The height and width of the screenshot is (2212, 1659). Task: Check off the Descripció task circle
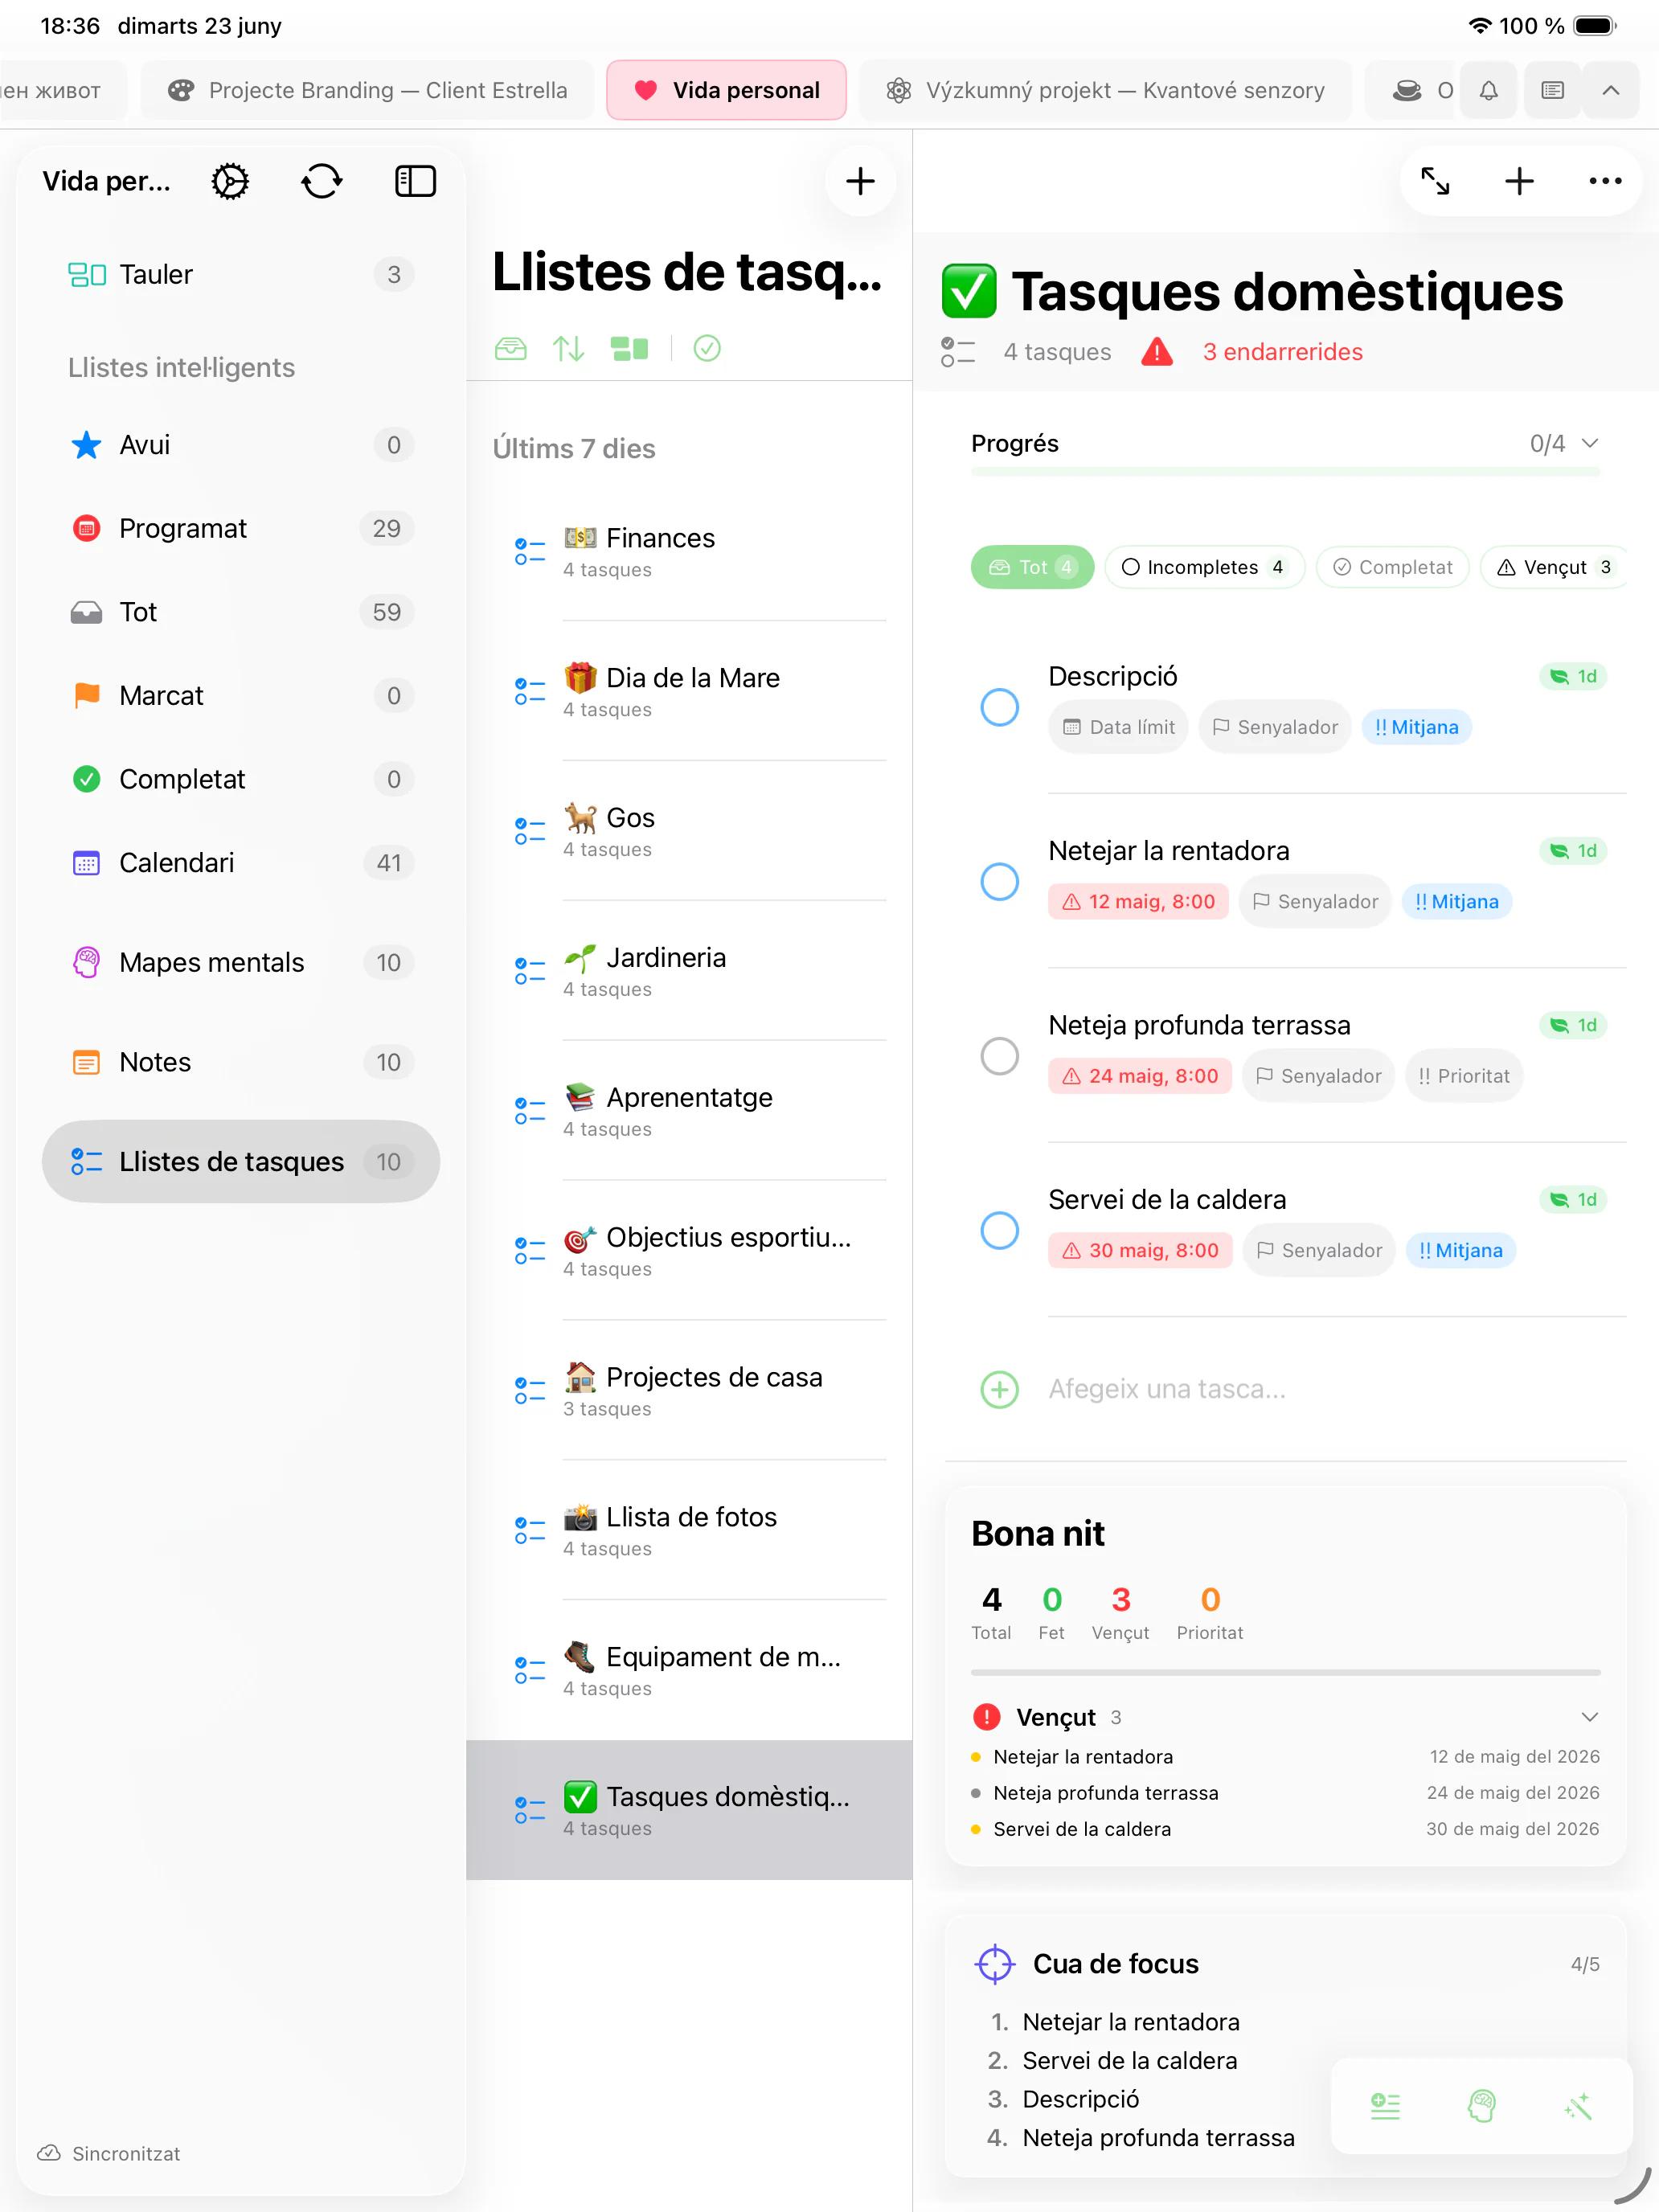[x=999, y=707]
